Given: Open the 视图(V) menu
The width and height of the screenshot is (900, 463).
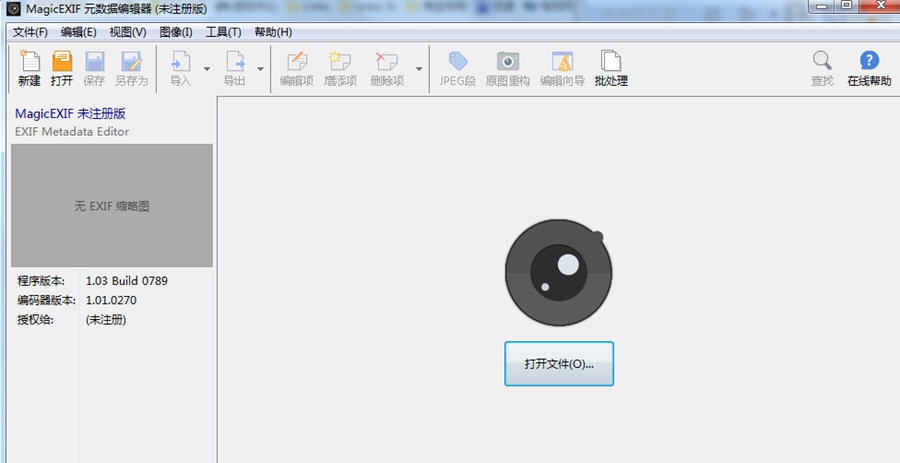Looking at the screenshot, I should (x=127, y=32).
